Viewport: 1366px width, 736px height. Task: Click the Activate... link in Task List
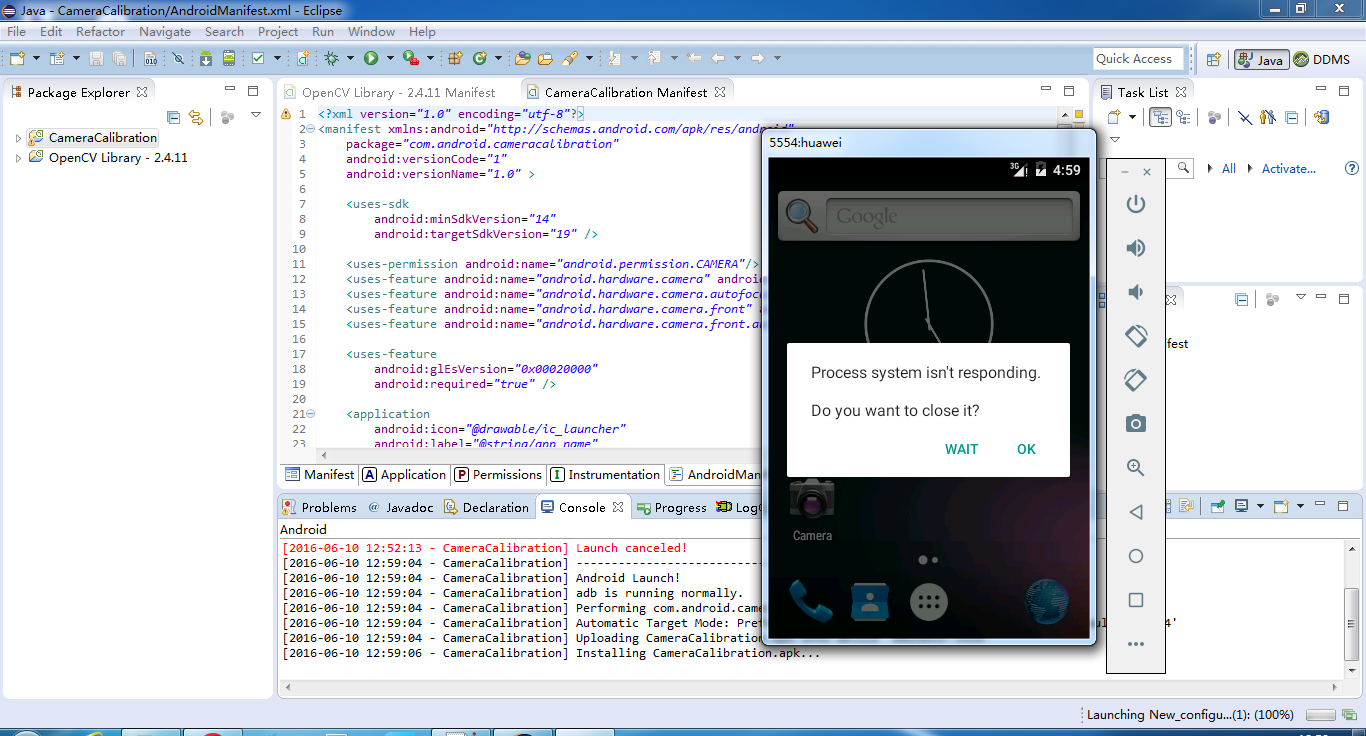pos(1289,169)
